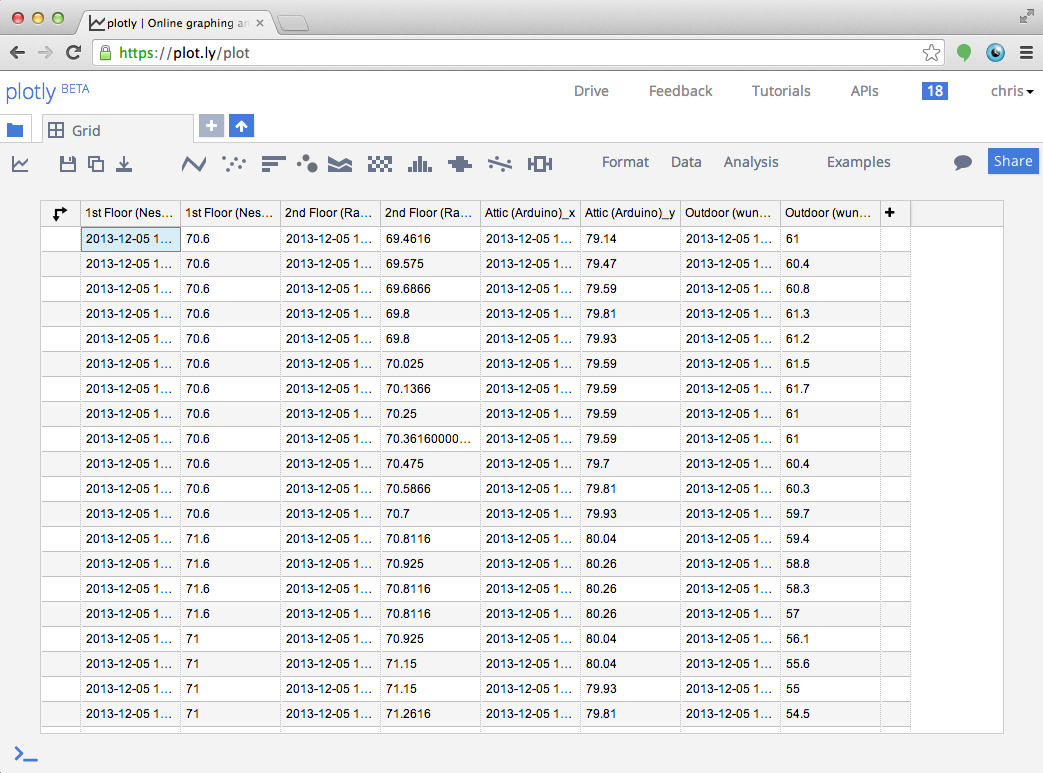
Task: Reload the page in the browser
Action: [x=74, y=53]
